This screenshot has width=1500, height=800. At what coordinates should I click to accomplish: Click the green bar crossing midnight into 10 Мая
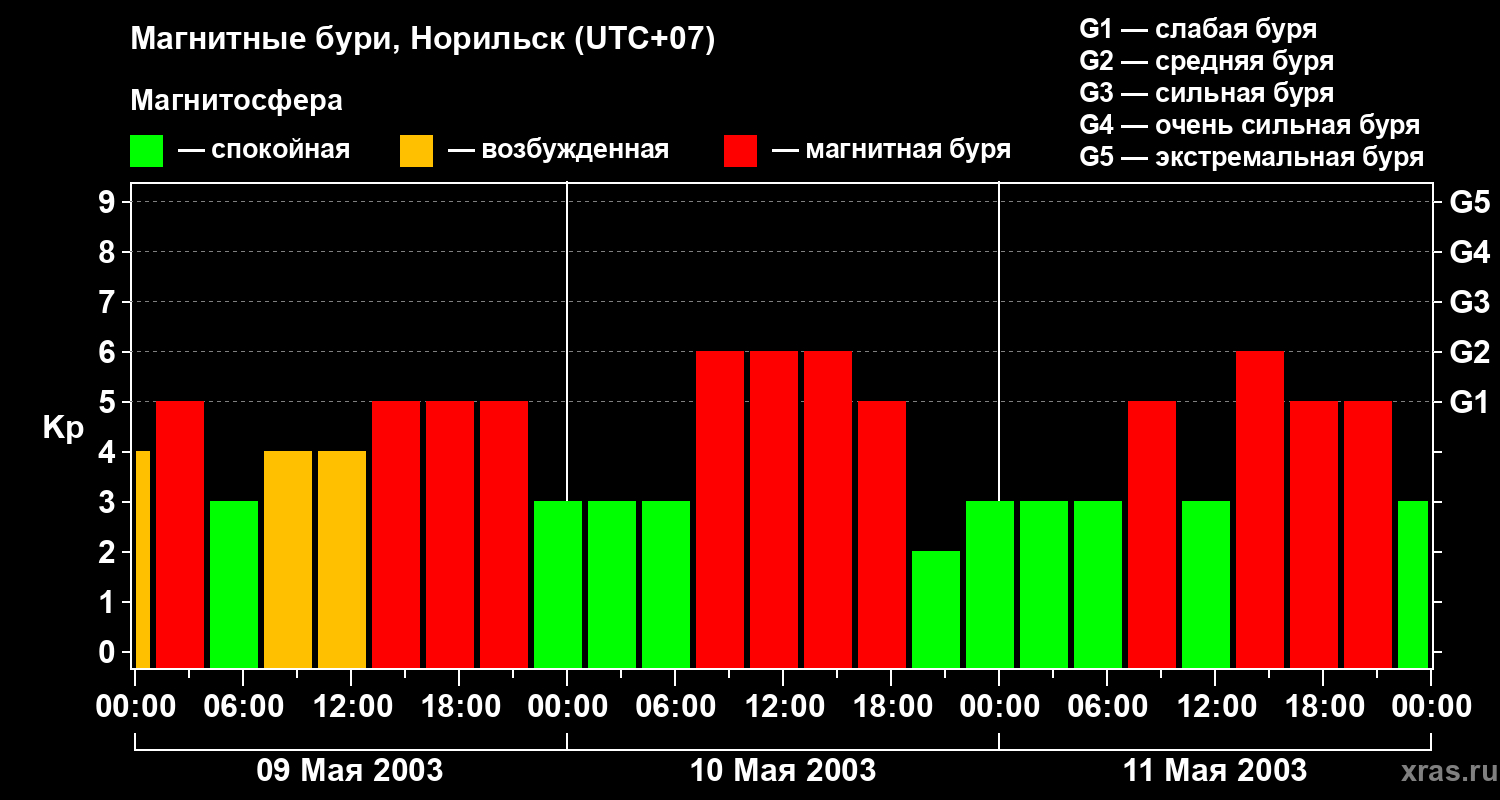tap(558, 585)
